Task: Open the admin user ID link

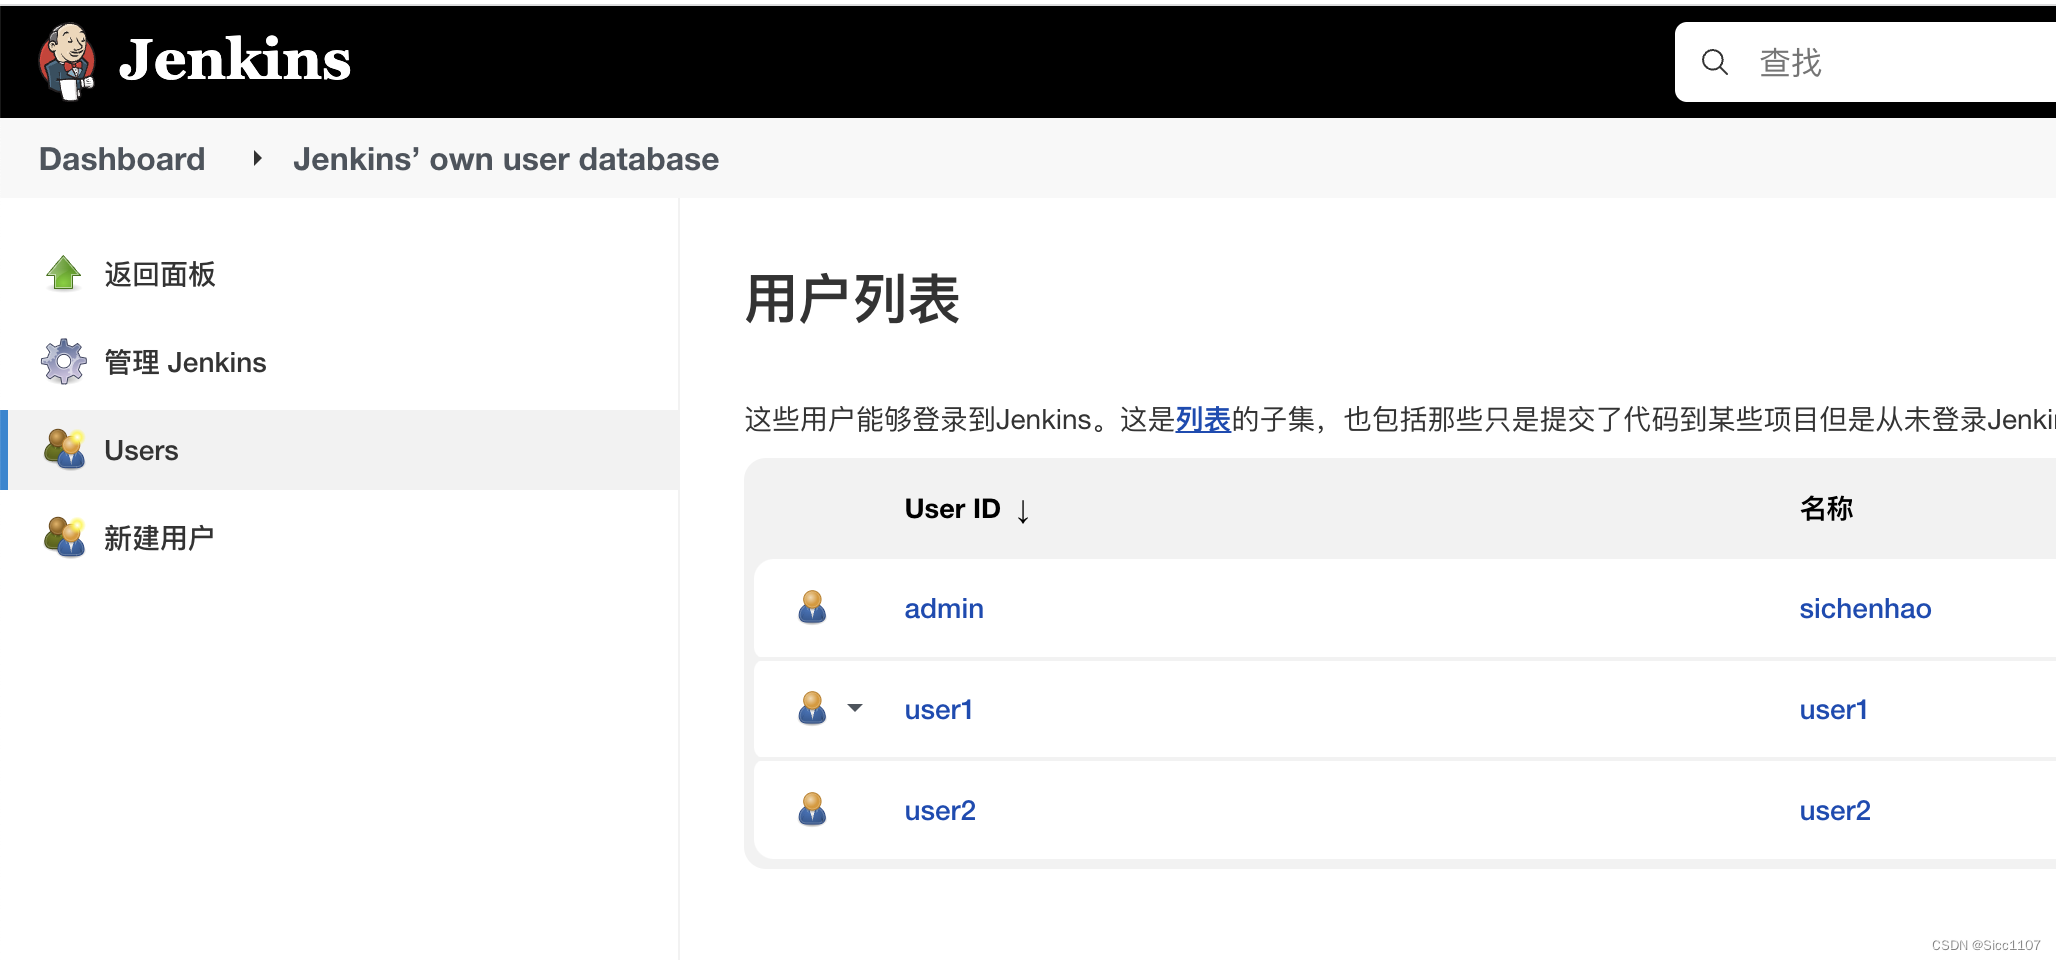Action: pos(944,608)
